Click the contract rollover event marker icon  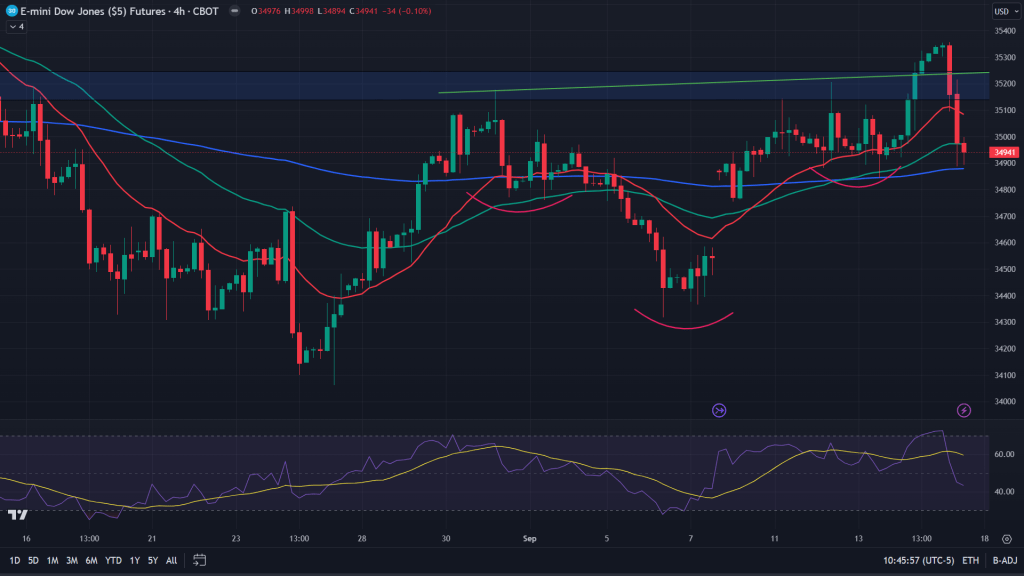tap(718, 410)
